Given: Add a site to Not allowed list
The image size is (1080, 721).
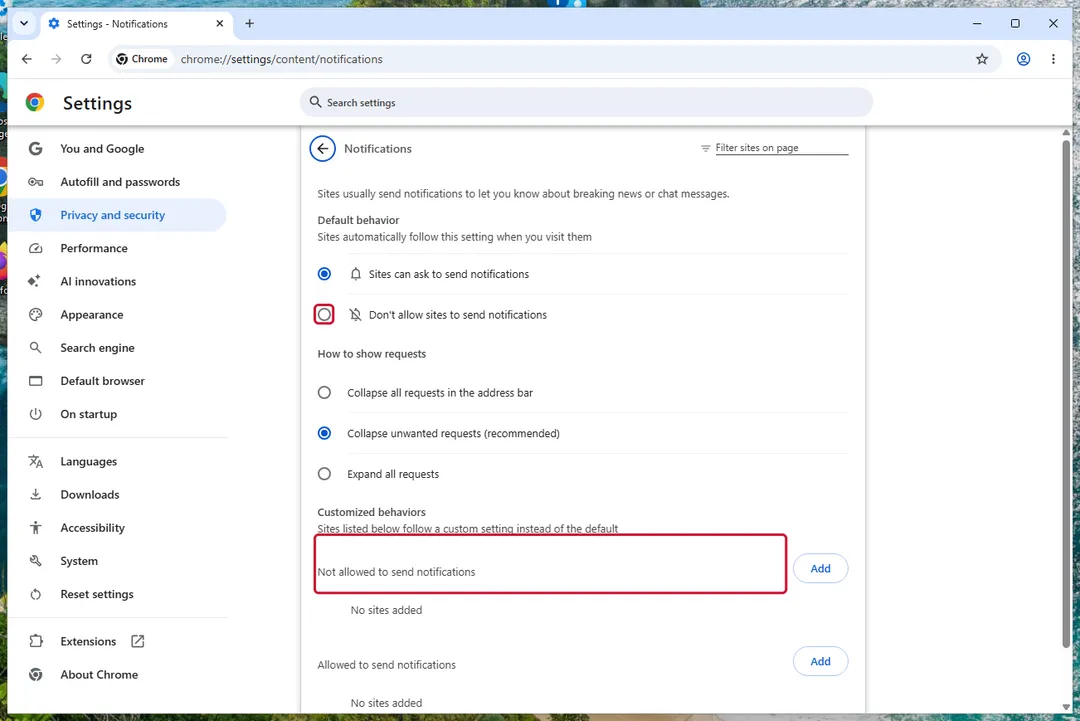Looking at the screenshot, I should click(820, 569).
